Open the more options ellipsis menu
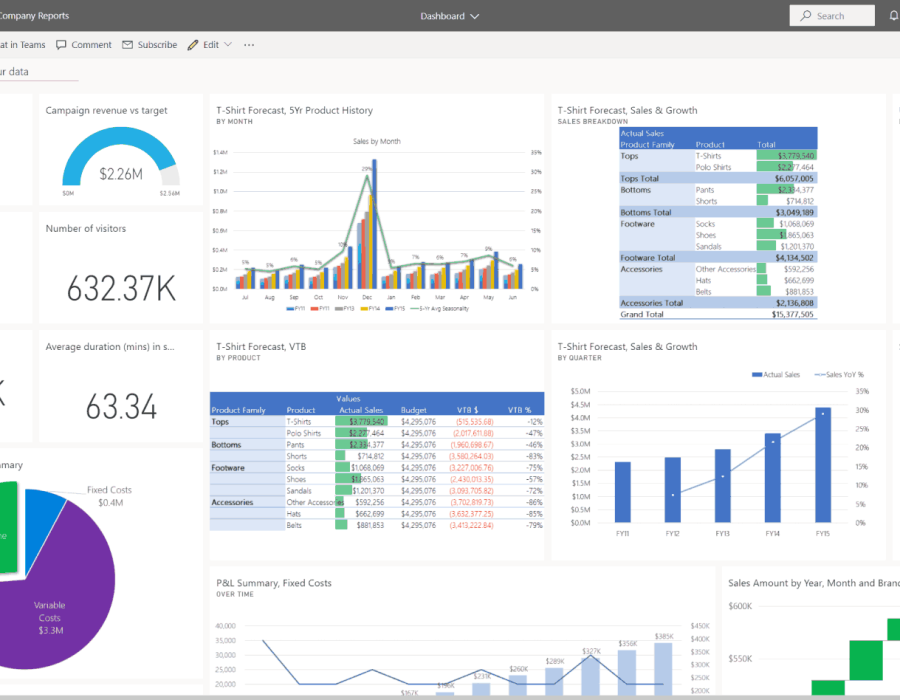This screenshot has width=900, height=700. click(249, 45)
